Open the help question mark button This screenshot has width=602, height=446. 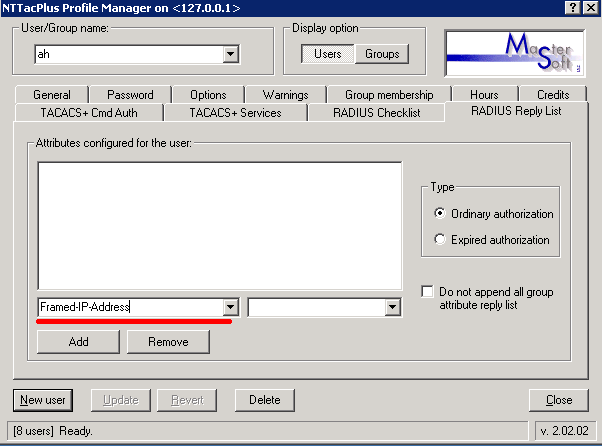click(572, 8)
